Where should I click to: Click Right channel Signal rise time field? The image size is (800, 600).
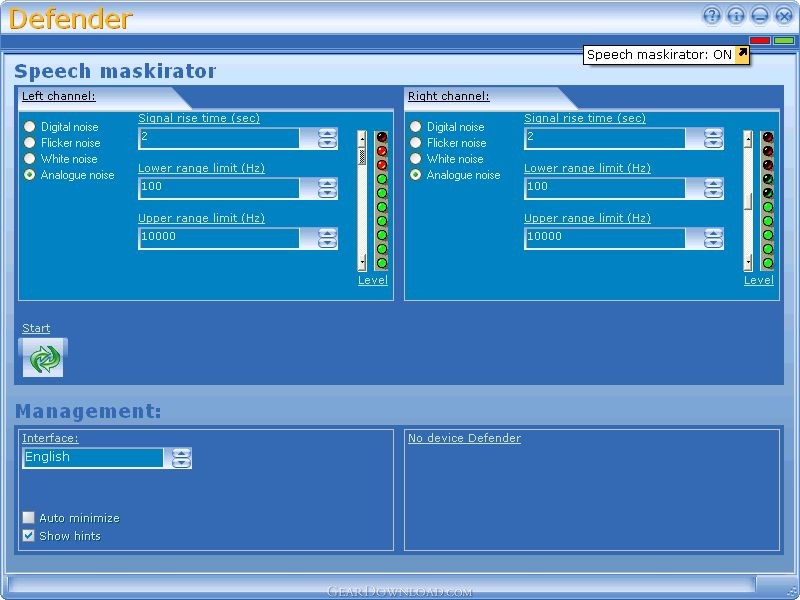click(x=605, y=138)
